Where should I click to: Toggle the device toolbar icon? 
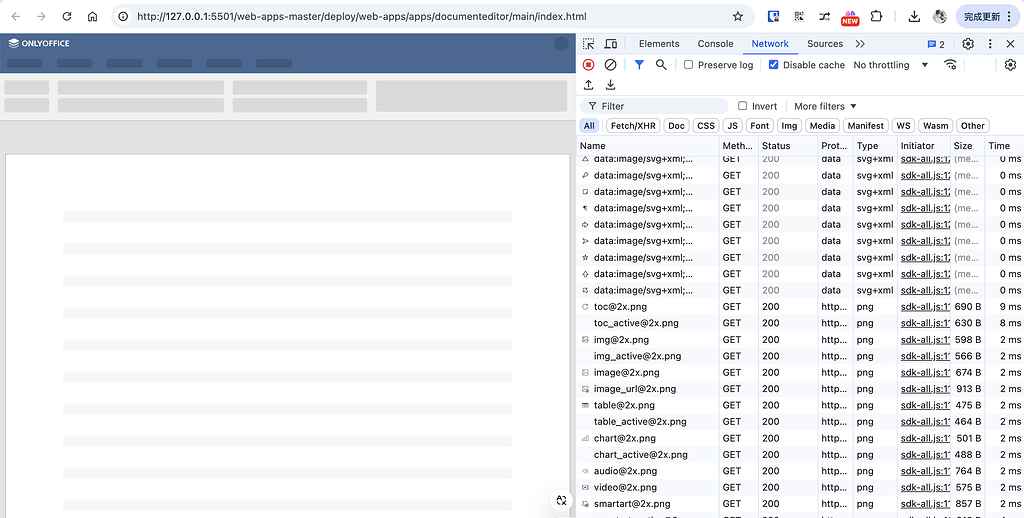point(611,44)
